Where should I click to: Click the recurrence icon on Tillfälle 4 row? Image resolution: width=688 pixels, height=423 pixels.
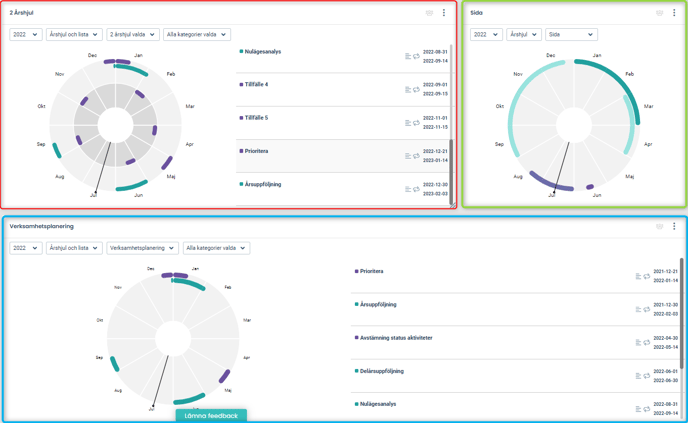[416, 90]
